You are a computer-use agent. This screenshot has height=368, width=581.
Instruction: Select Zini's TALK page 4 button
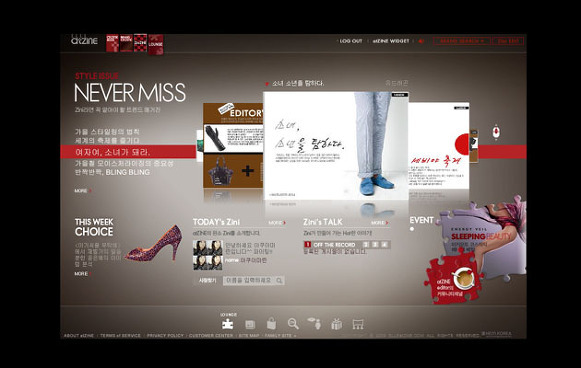coord(384,245)
